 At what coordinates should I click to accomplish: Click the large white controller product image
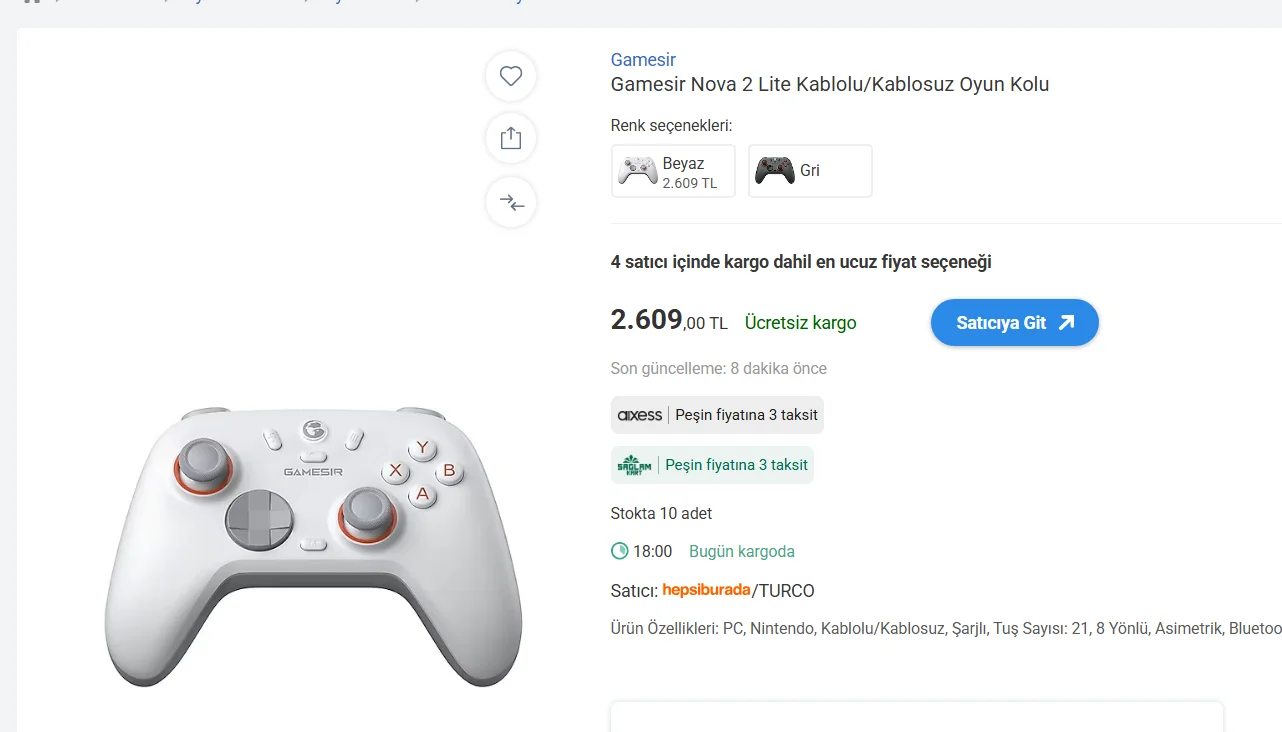313,545
